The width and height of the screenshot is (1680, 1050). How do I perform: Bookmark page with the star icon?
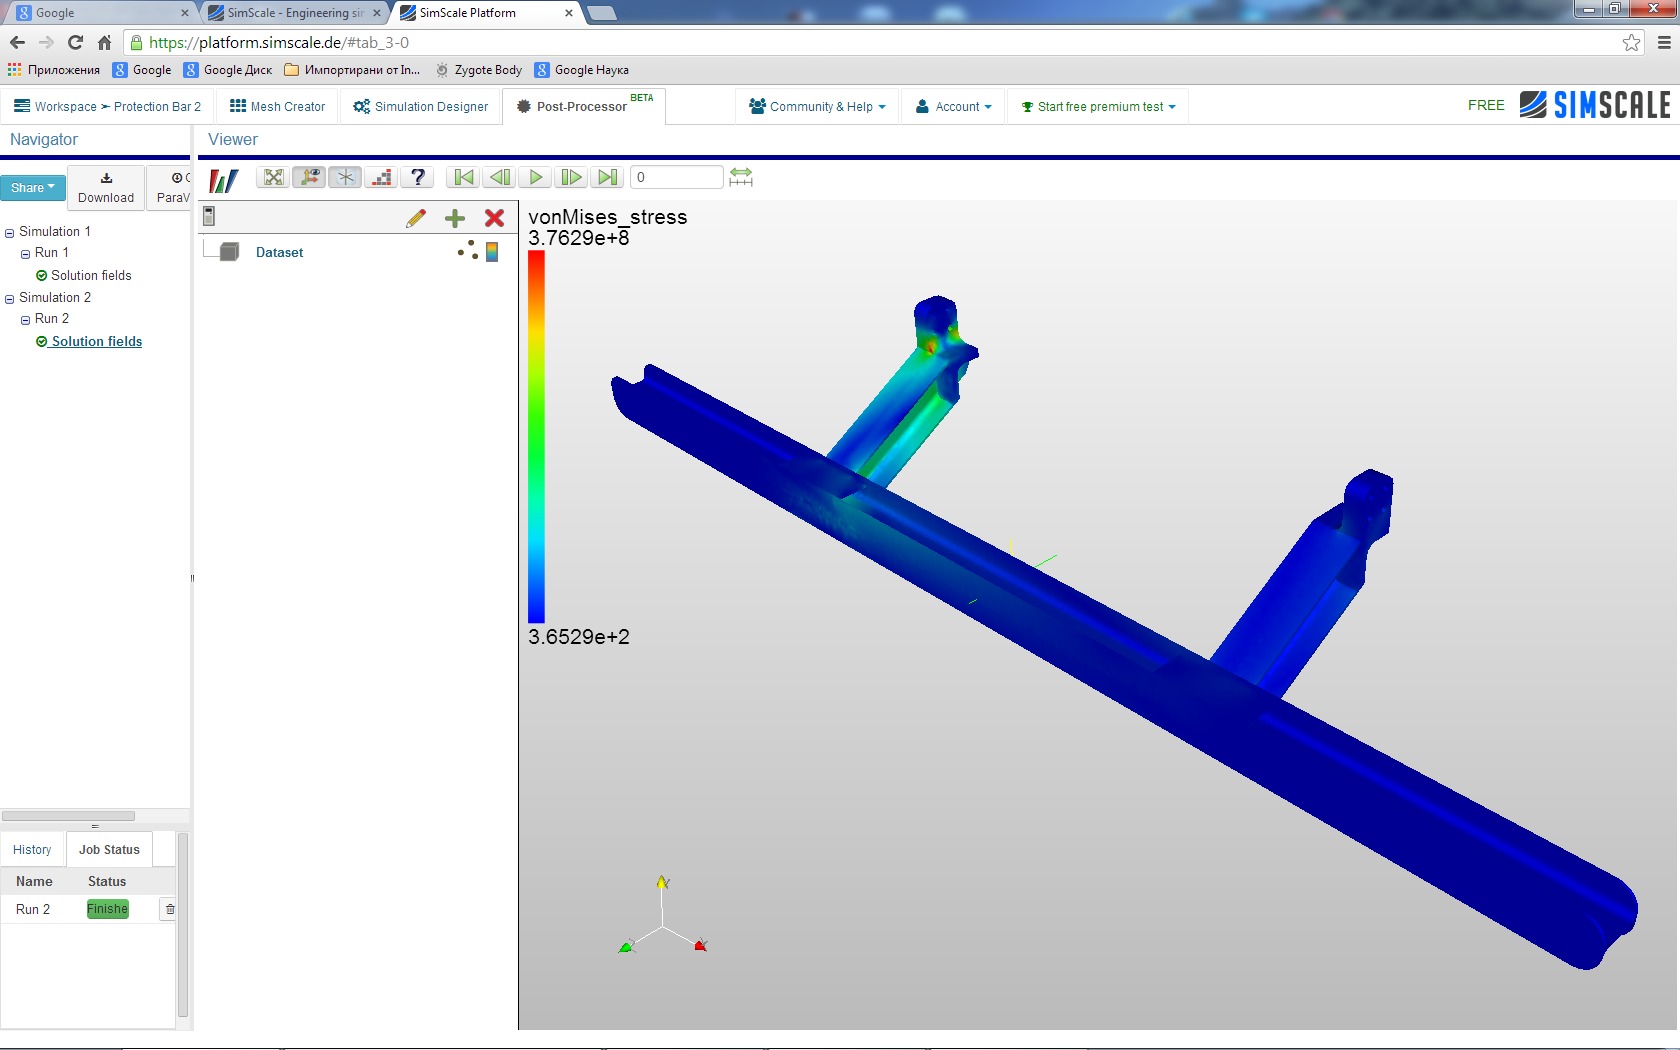point(1631,42)
